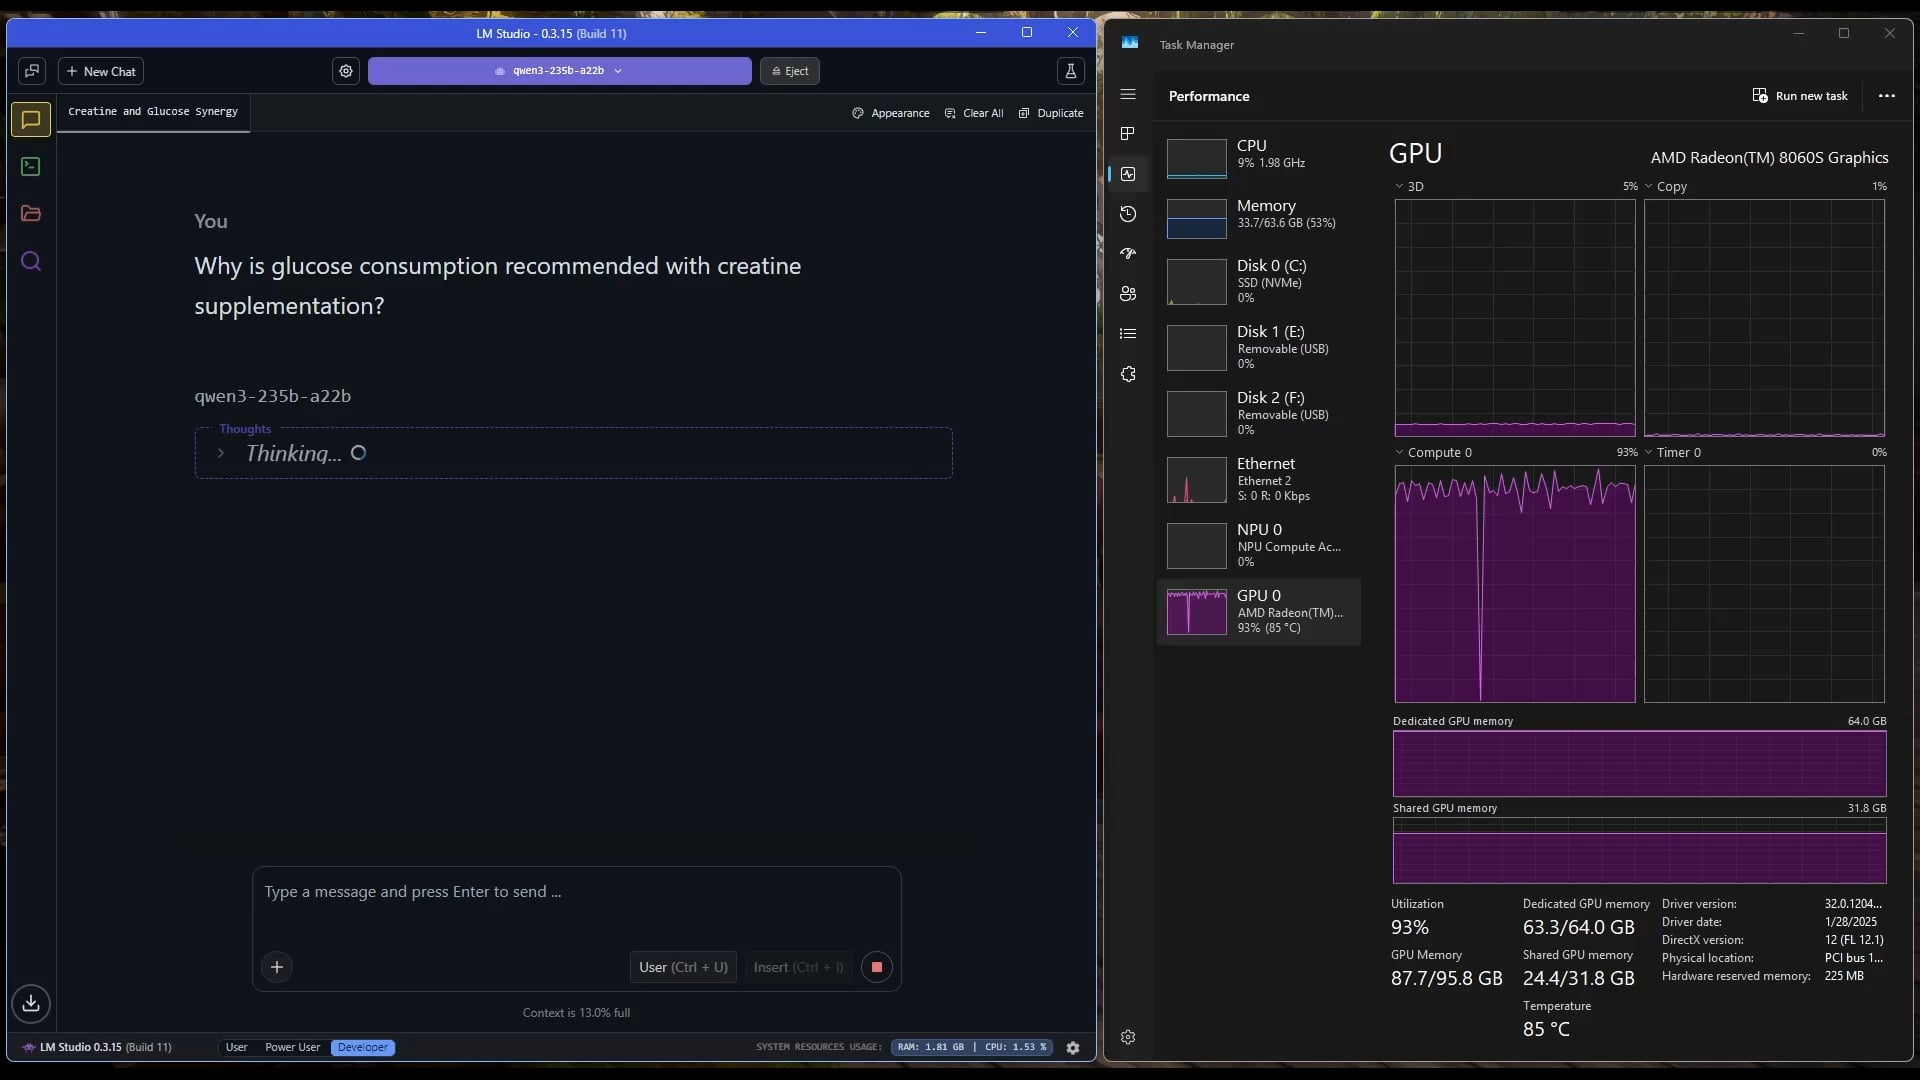The width and height of the screenshot is (1920, 1080).
Task: Select Disk 1 (E:) in performance list
Action: coord(1259,348)
